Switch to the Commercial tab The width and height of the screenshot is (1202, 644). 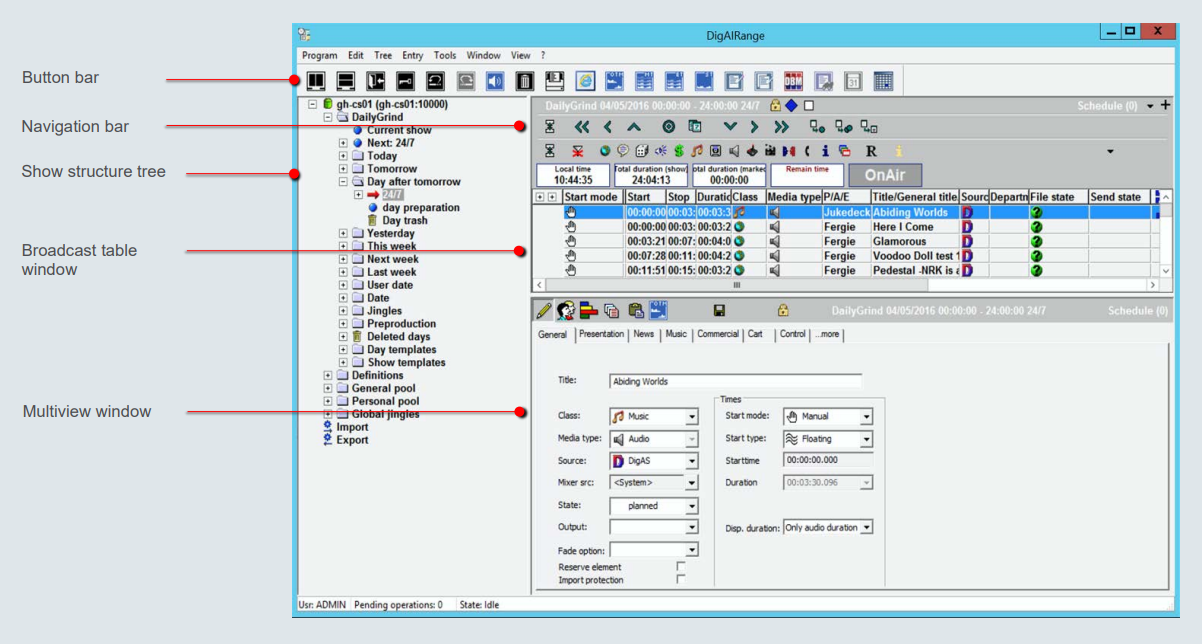(718, 334)
